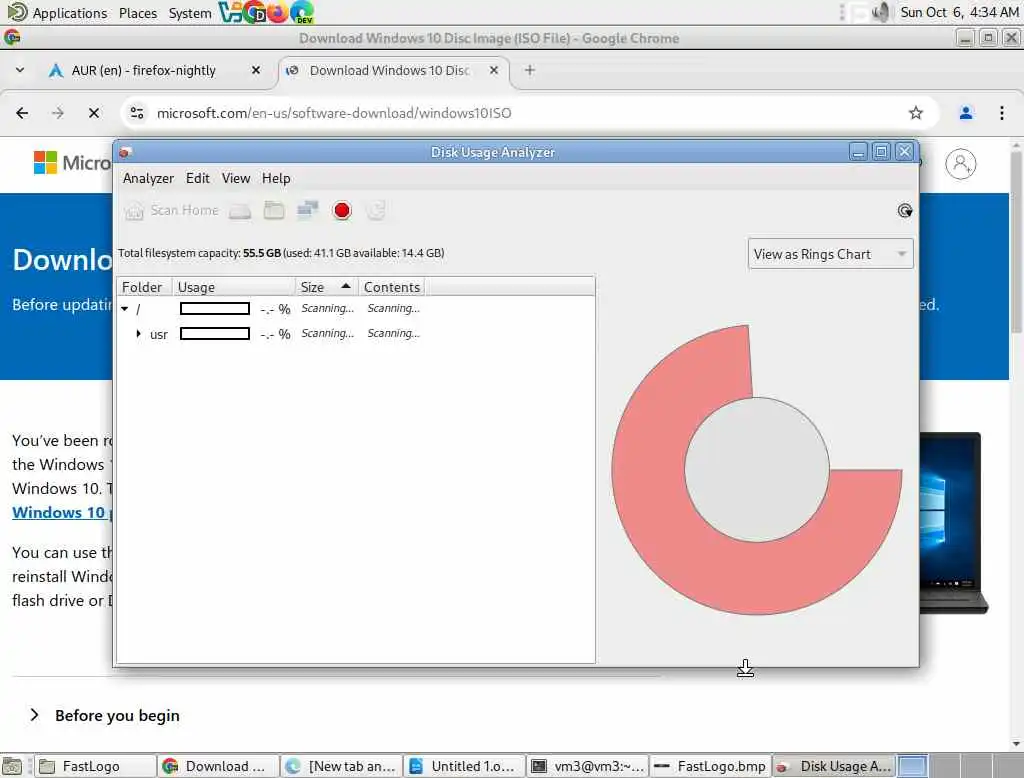
Task: Click the usage bar of the usr row
Action: (215, 334)
